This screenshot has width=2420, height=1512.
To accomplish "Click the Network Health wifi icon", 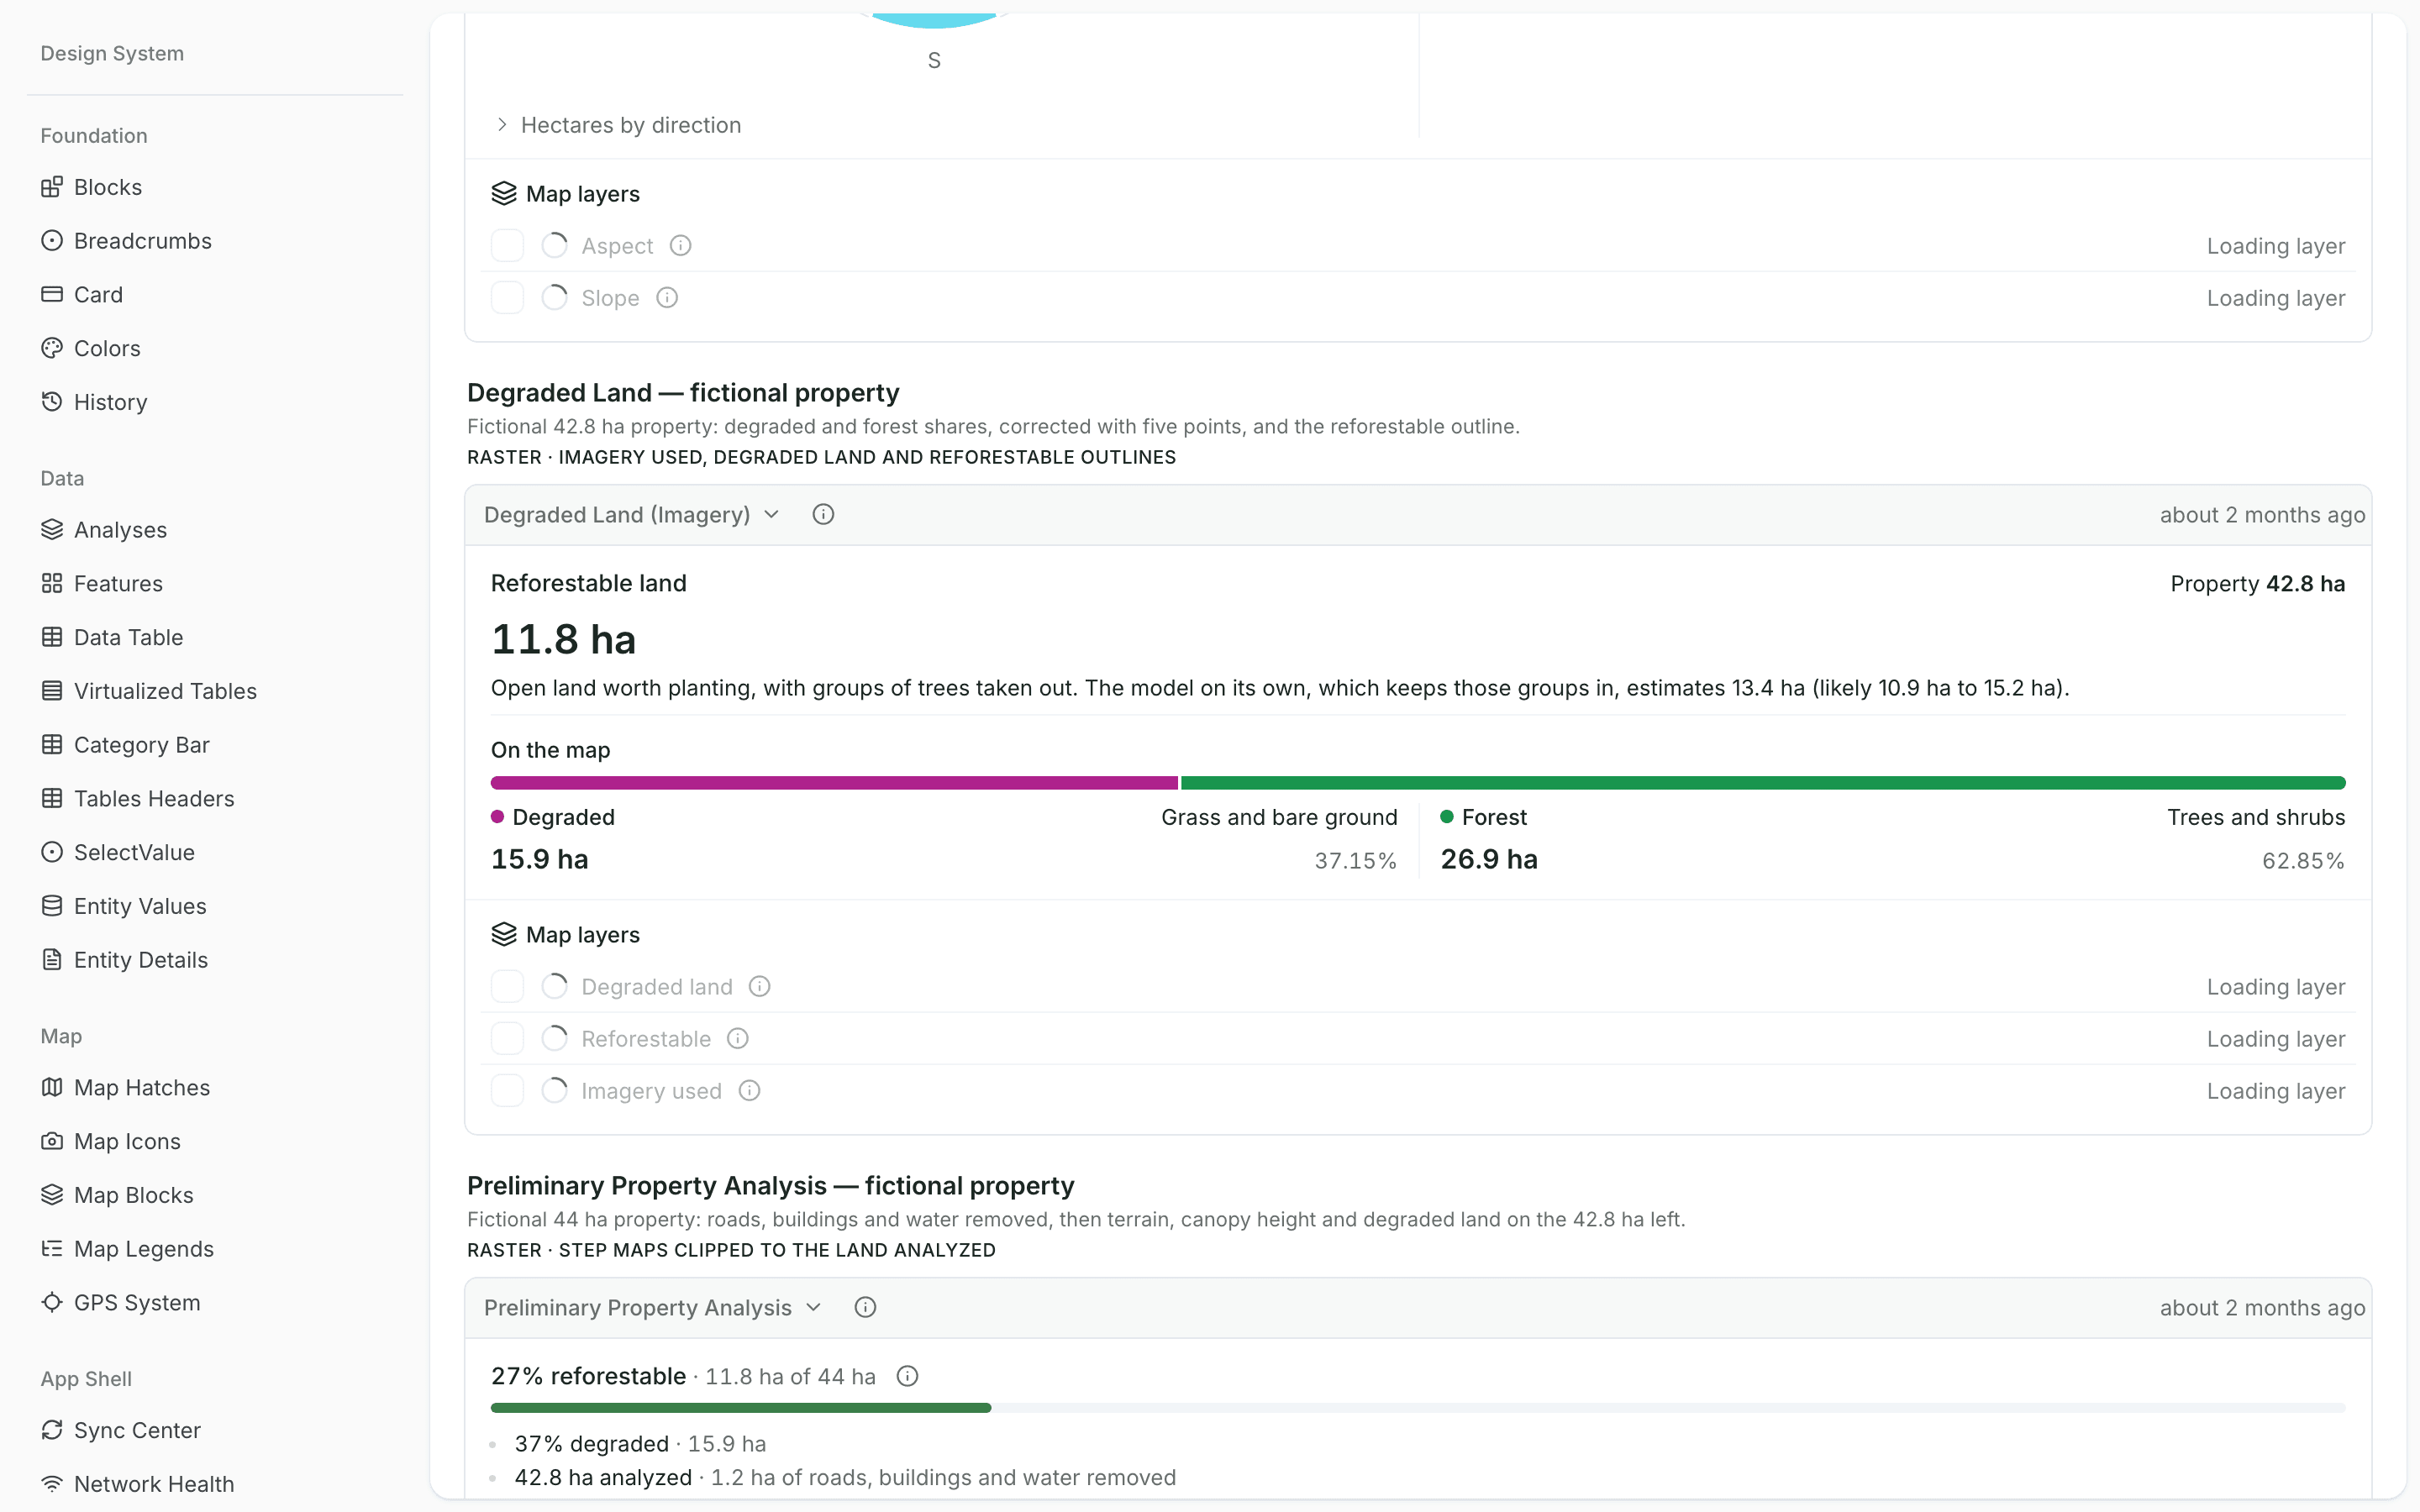I will pyautogui.click(x=52, y=1484).
